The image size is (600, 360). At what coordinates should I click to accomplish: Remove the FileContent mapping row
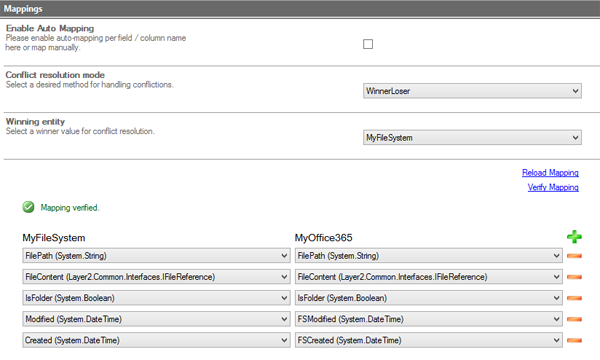[574, 277]
